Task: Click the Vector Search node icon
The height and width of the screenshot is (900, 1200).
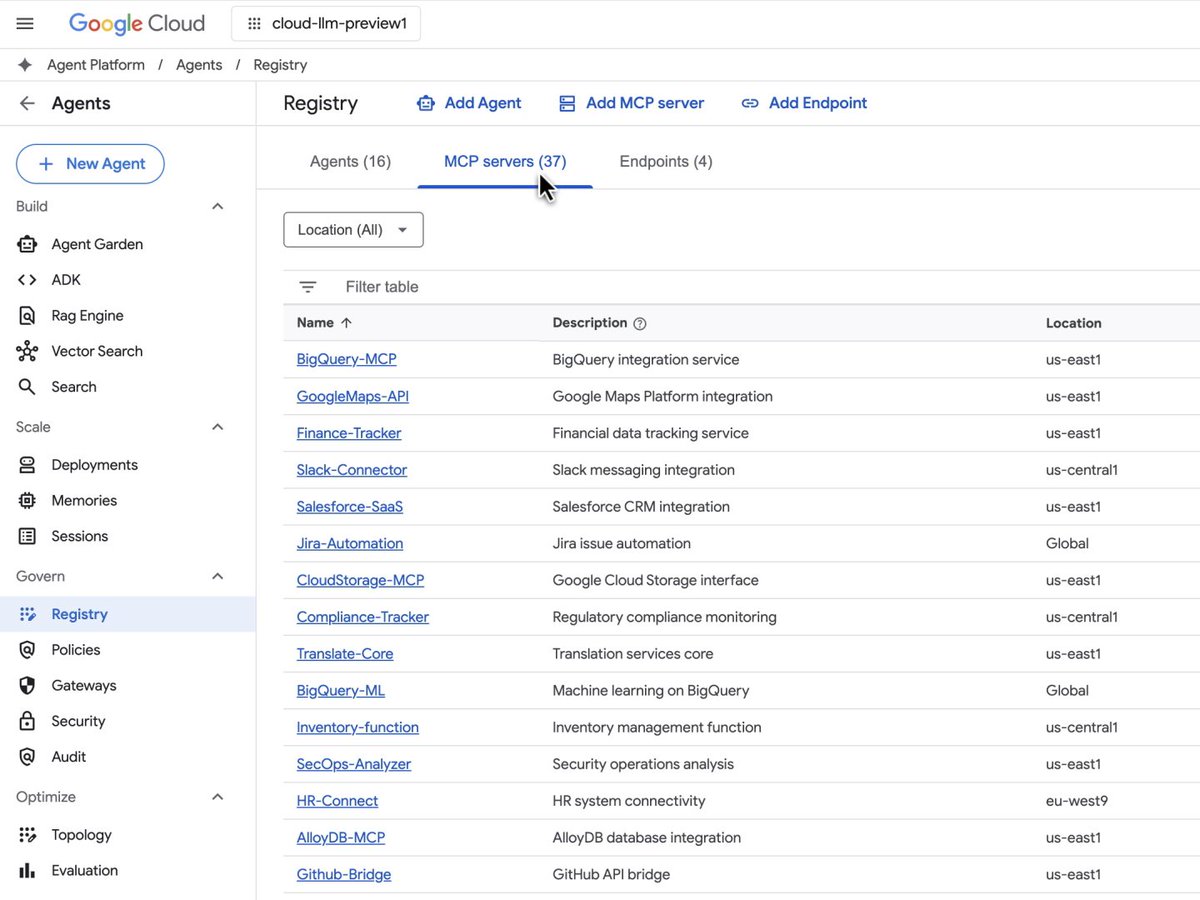Action: pos(27,351)
